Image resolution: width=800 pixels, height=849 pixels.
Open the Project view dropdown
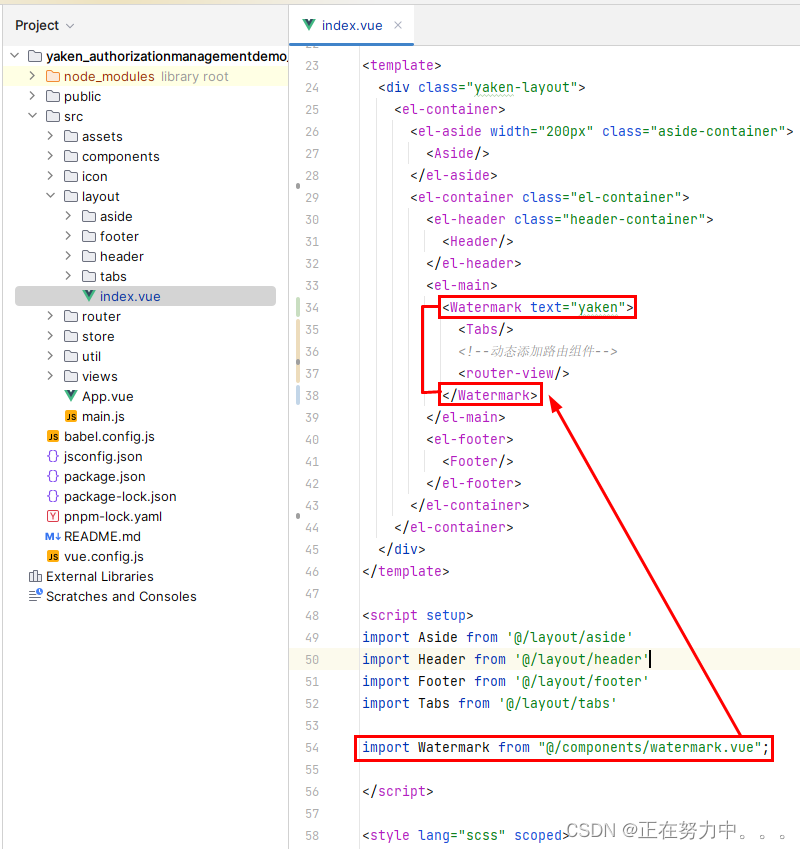point(44,25)
